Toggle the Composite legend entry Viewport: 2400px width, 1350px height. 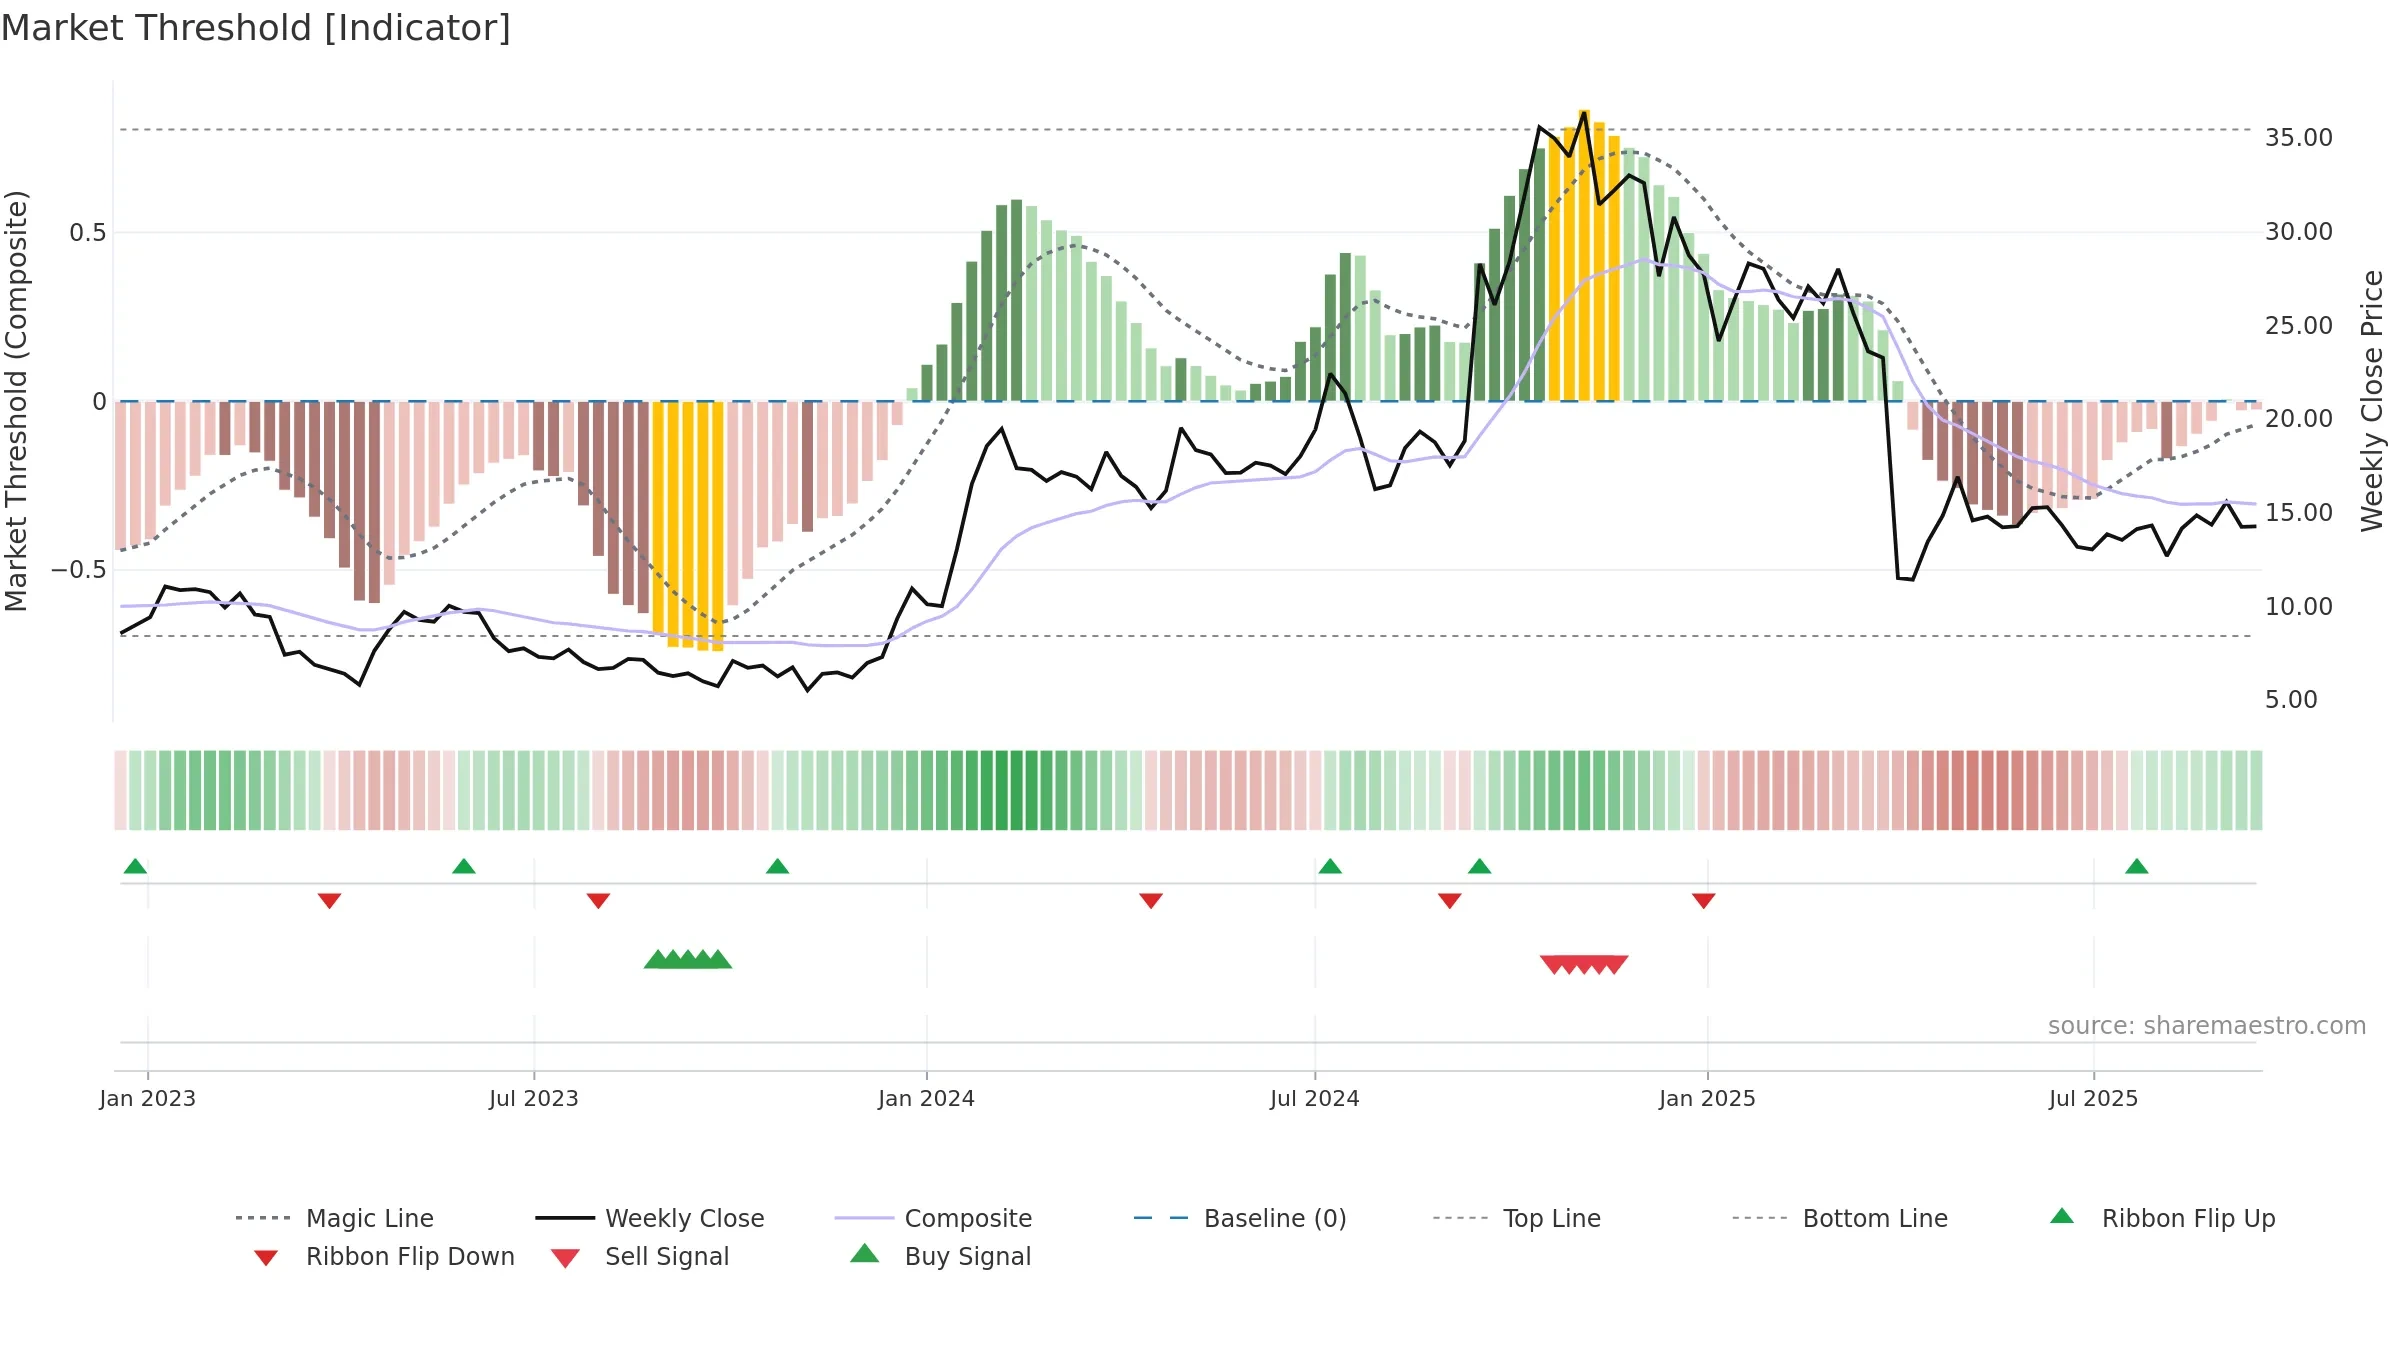933,1218
